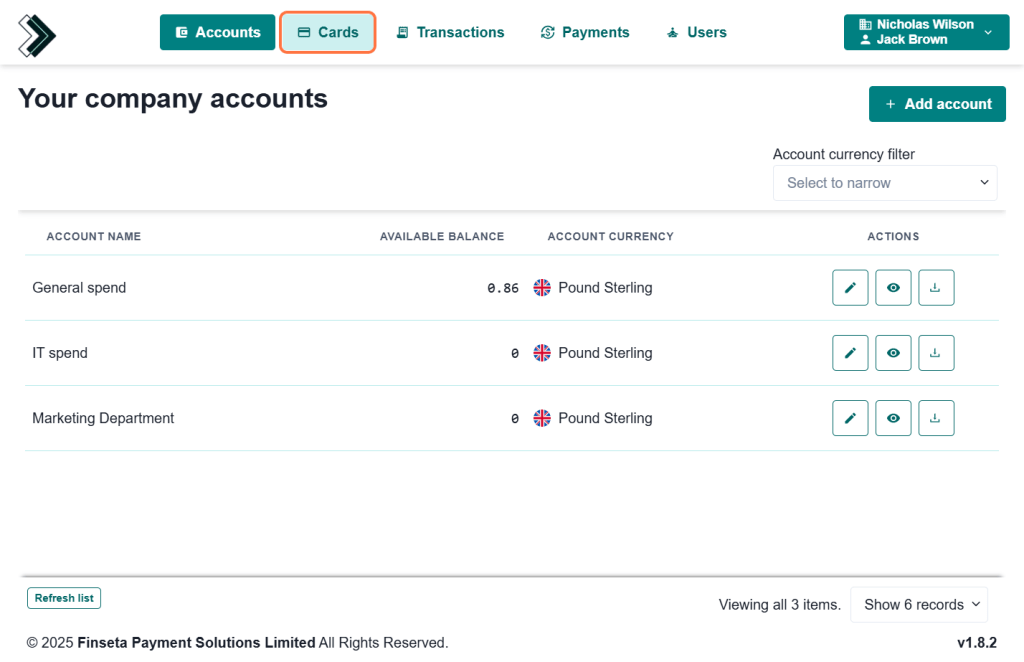View IT spend account details

click(893, 353)
